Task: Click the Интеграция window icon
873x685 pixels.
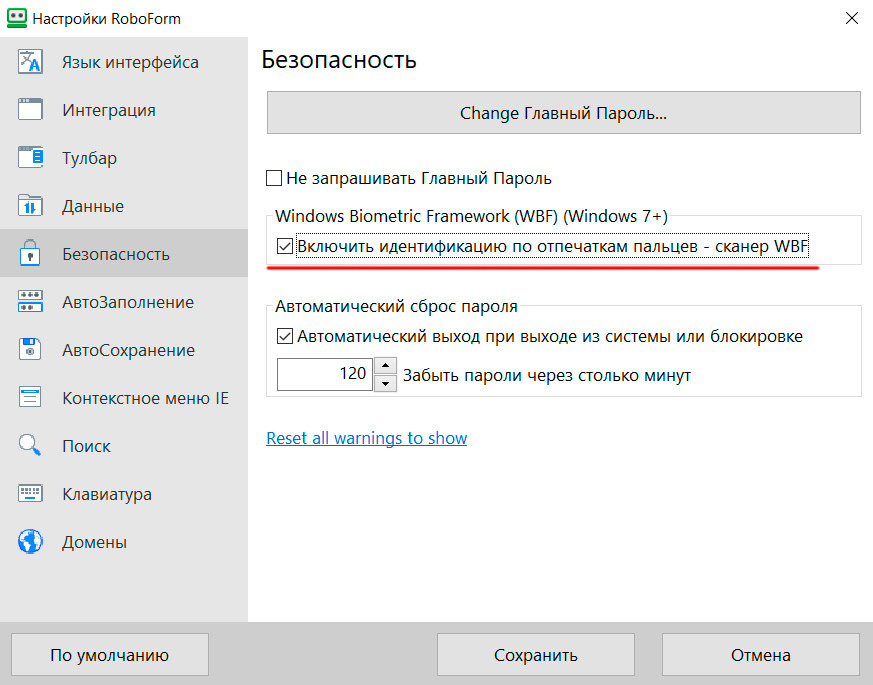Action: 30,110
